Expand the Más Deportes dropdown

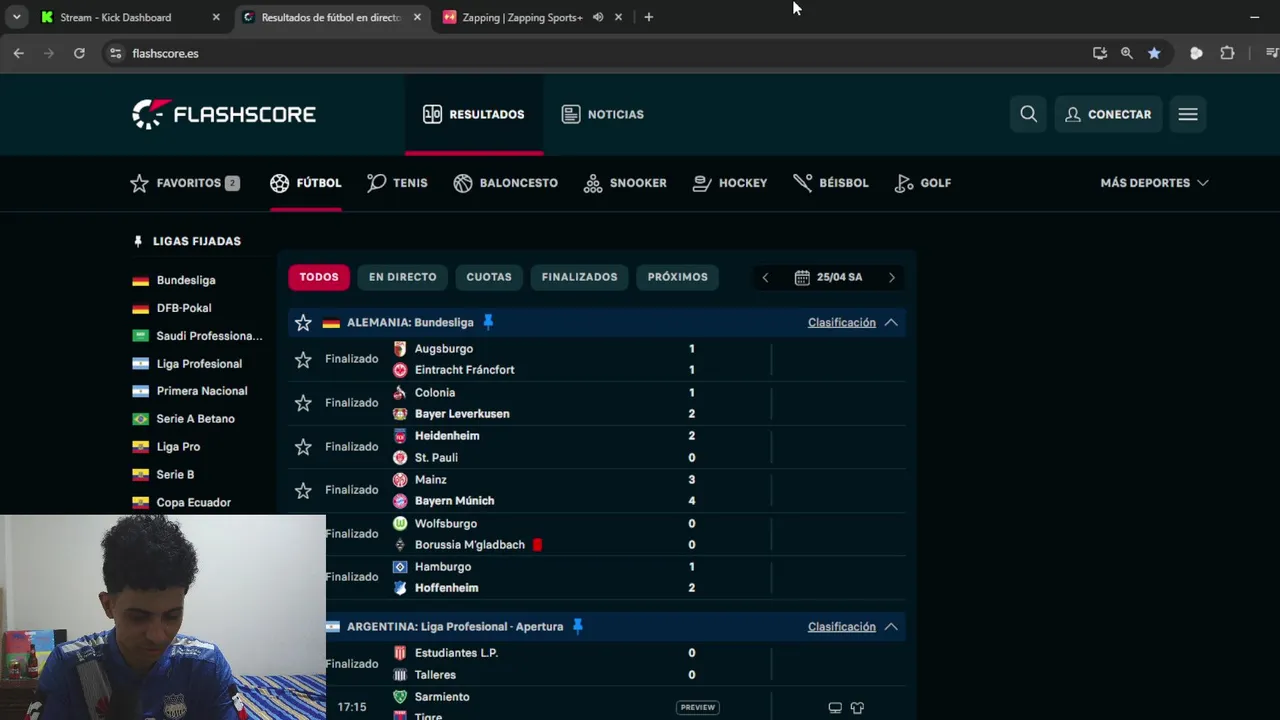(1154, 183)
